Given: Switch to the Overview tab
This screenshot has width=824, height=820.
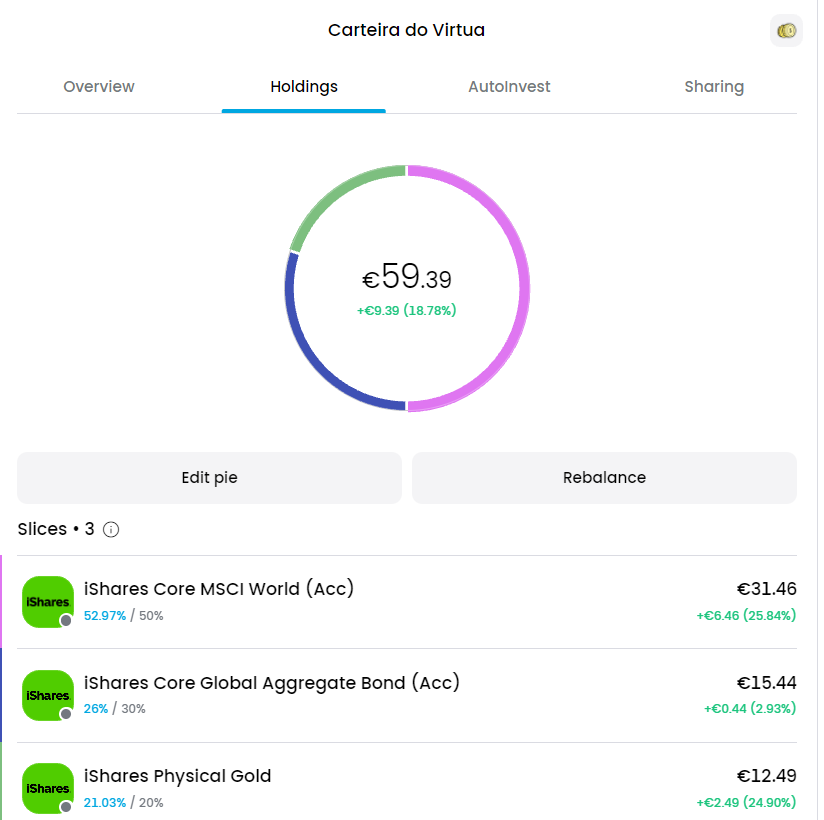Looking at the screenshot, I should click(x=99, y=86).
